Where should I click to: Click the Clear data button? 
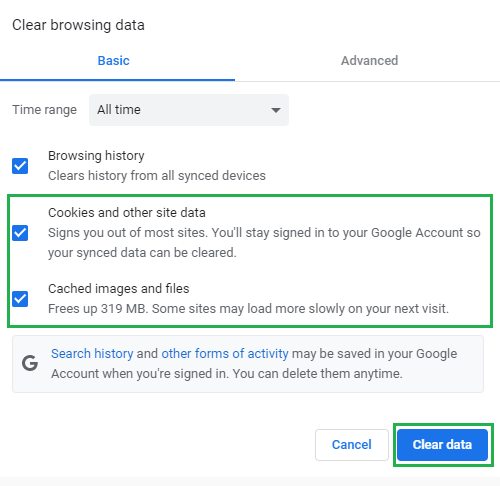[442, 445]
